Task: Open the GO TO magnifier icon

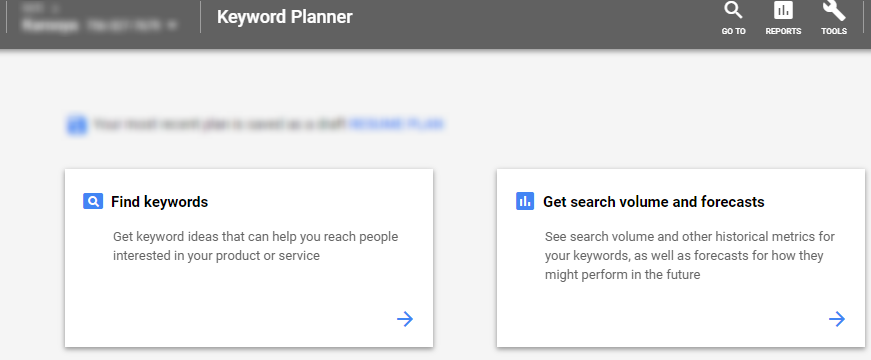Action: click(x=733, y=10)
